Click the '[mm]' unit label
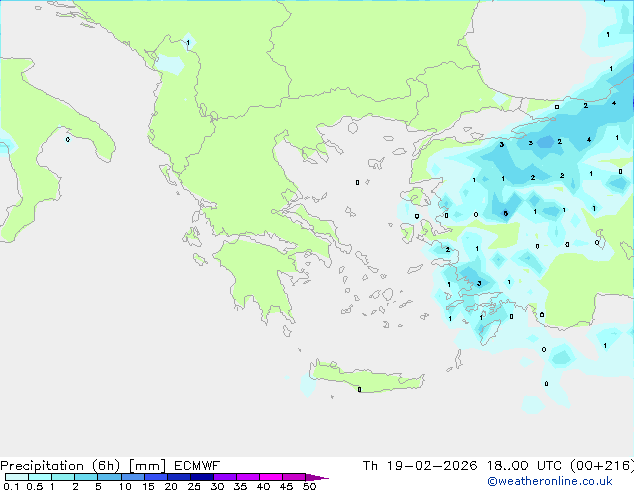The width and height of the screenshot is (634, 490). tap(147, 466)
